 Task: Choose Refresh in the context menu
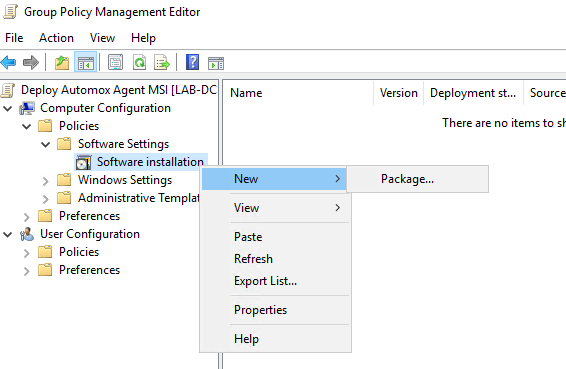point(275,259)
